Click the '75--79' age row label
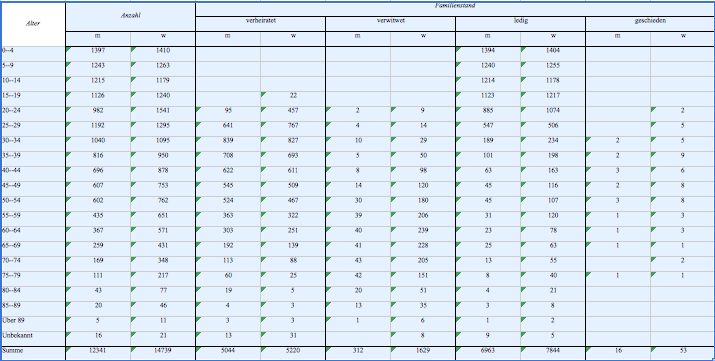 coord(33,279)
